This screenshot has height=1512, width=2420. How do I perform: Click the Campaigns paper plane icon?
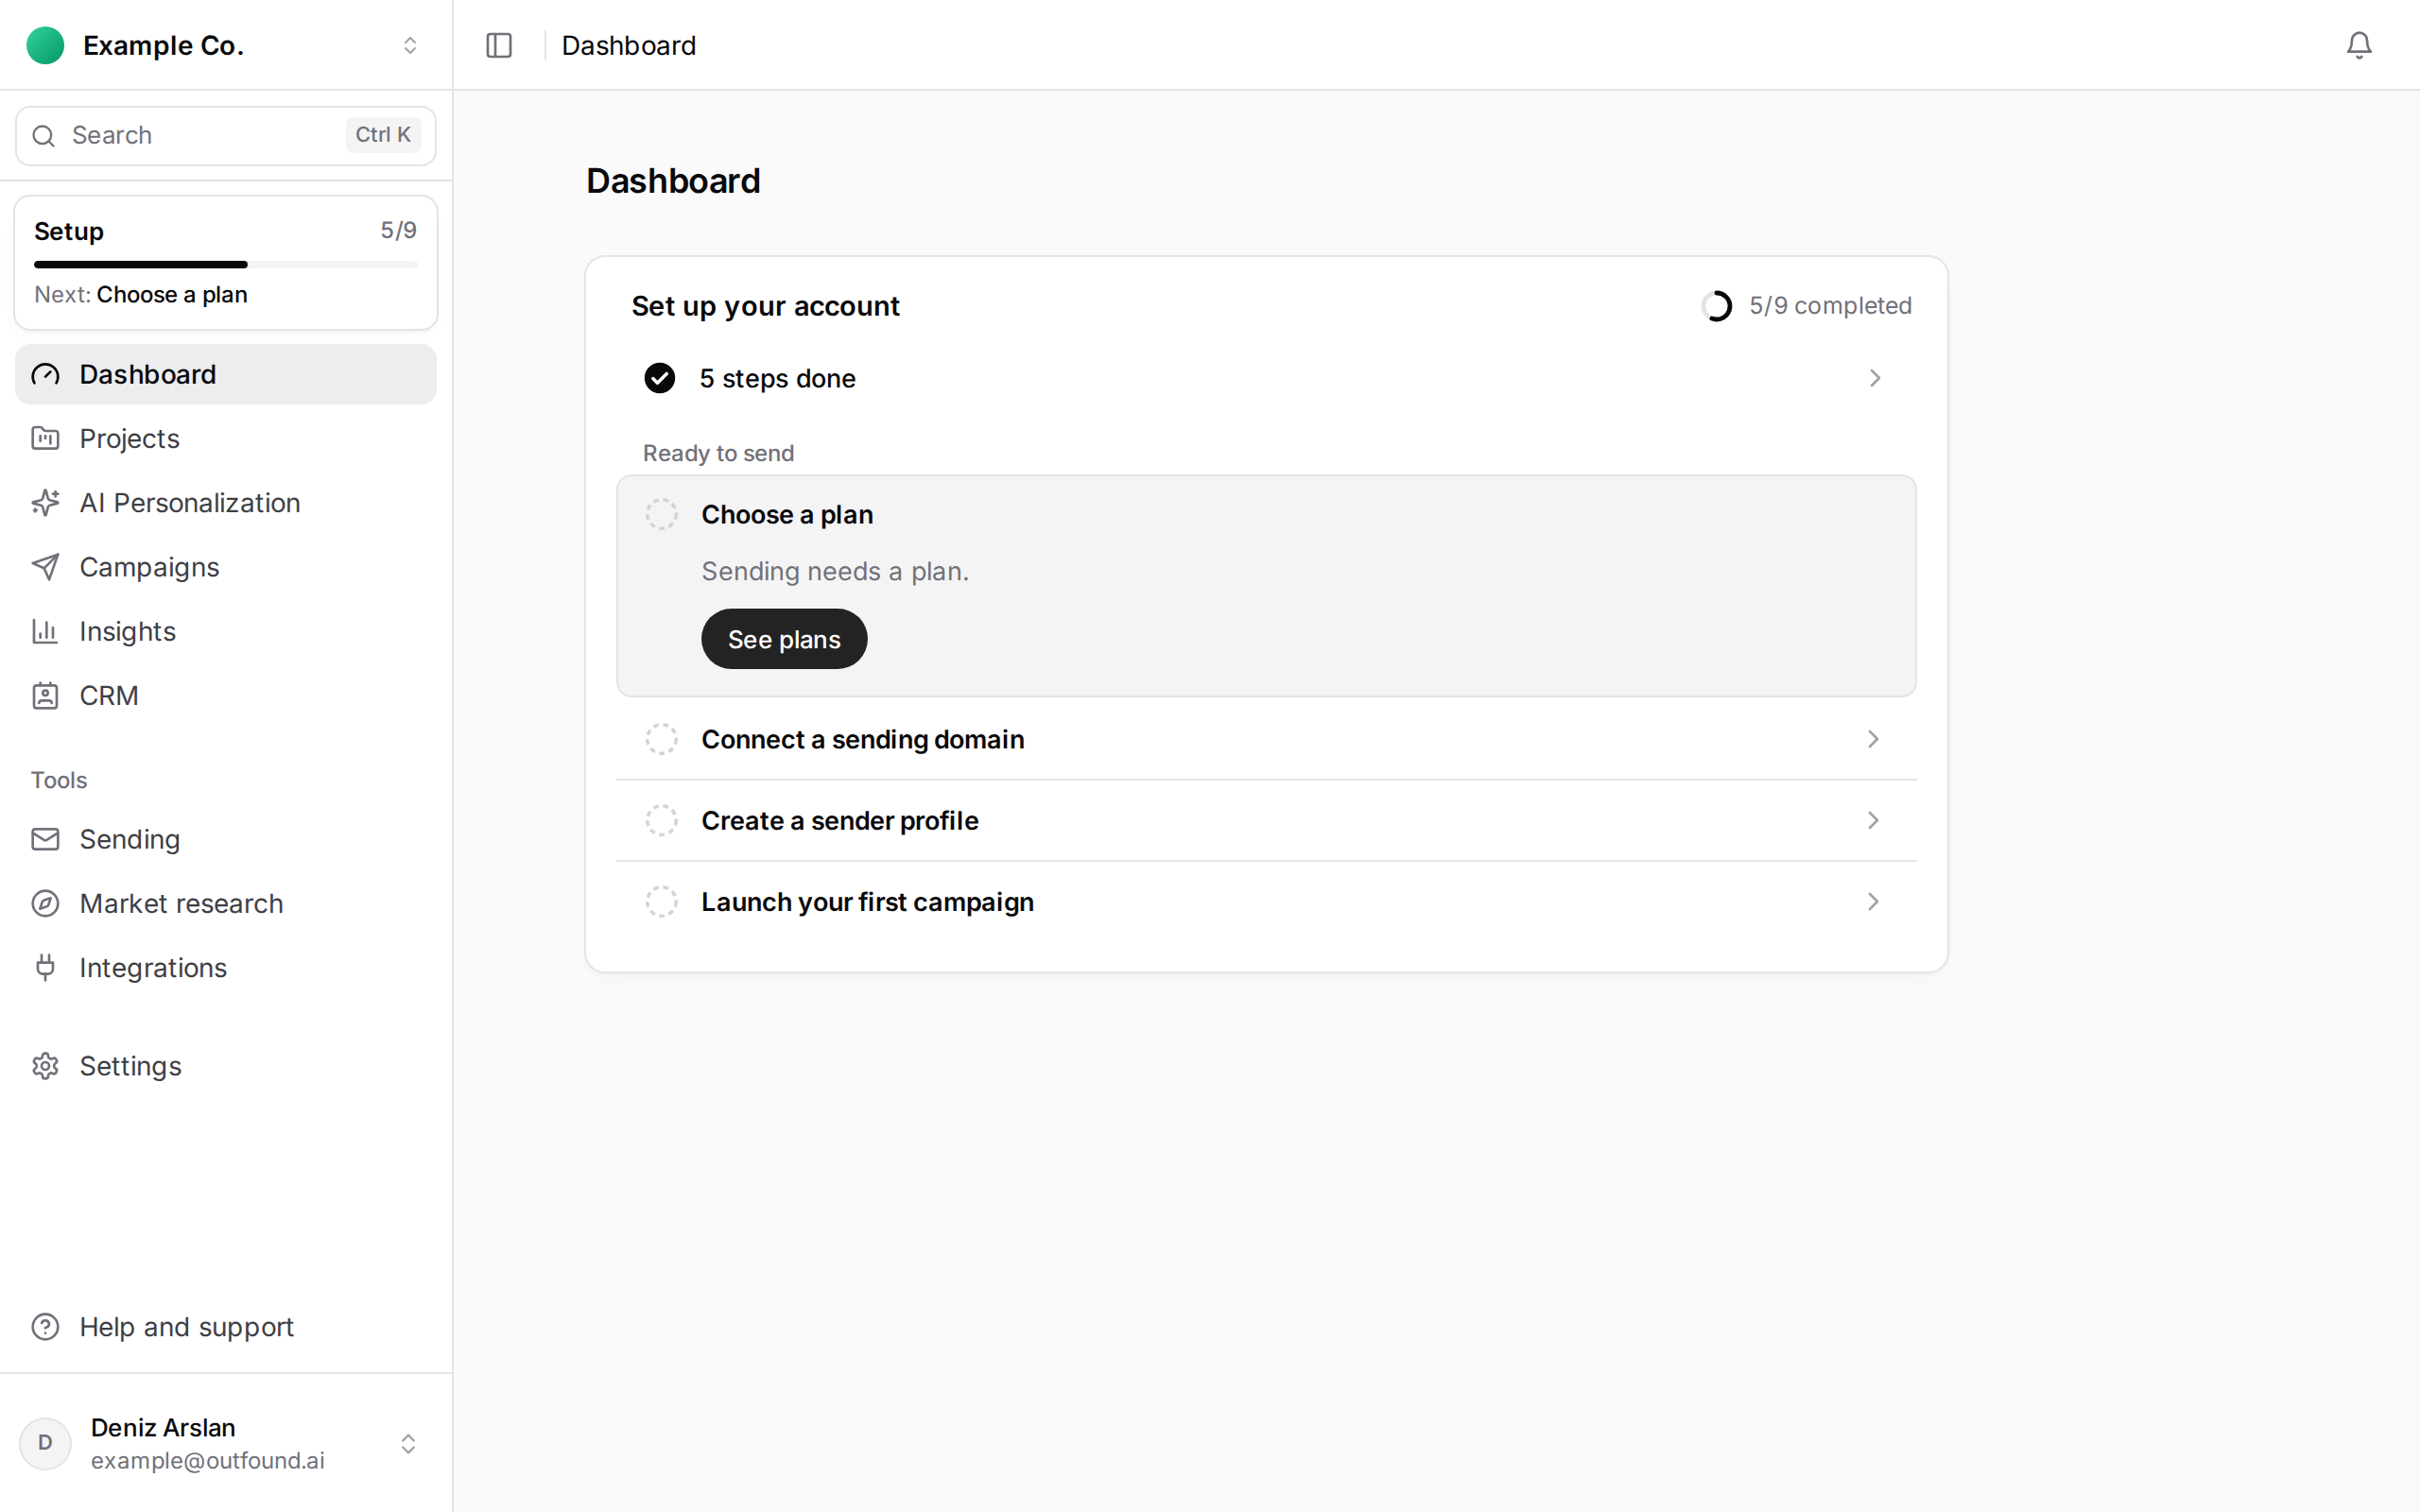[x=45, y=567]
